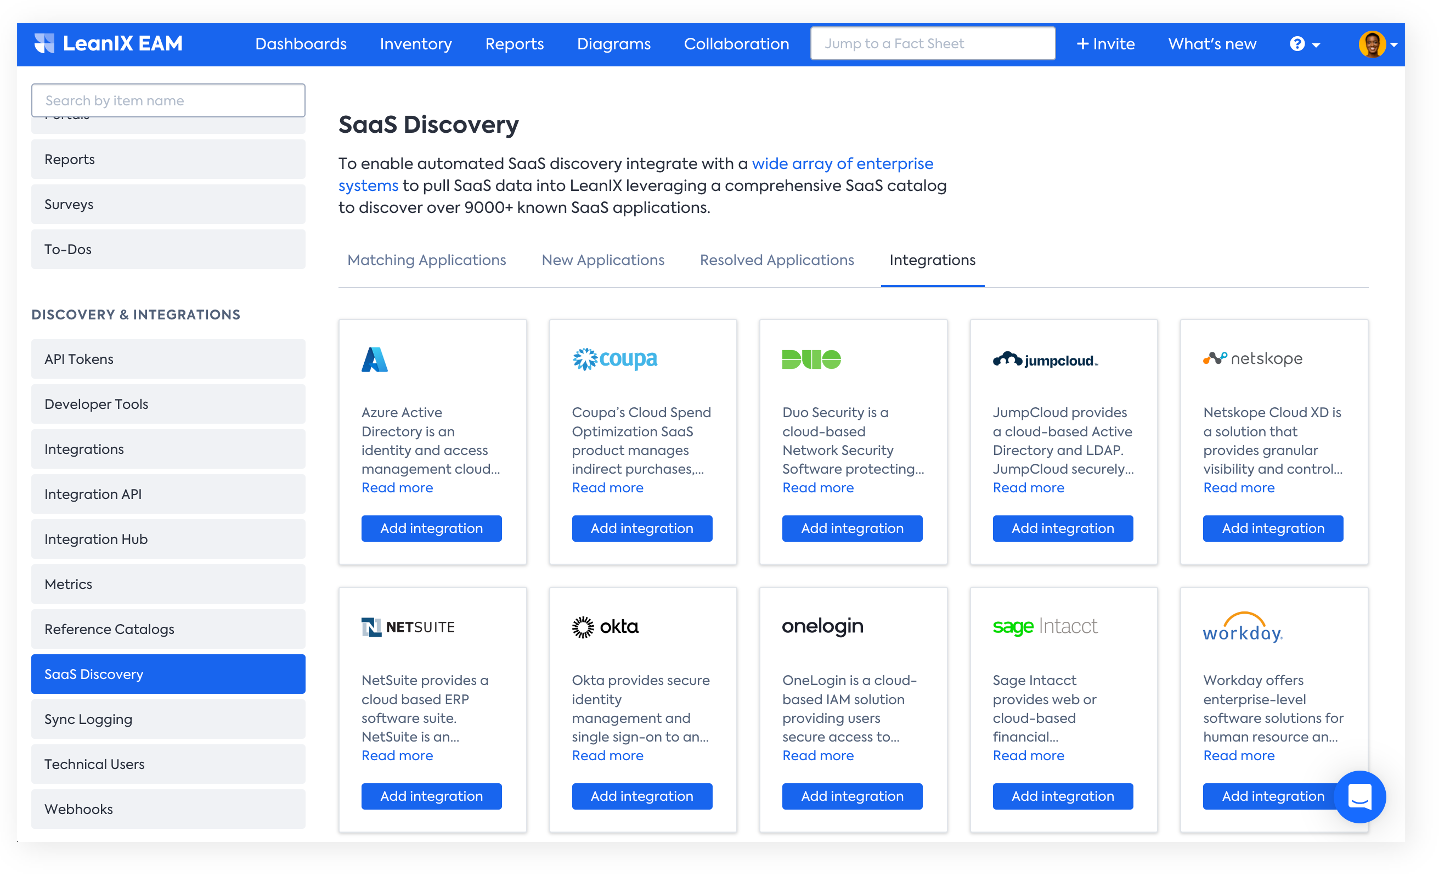This screenshot has width=1440, height=874.
Task: Add the Duo Security integration
Action: pos(852,529)
